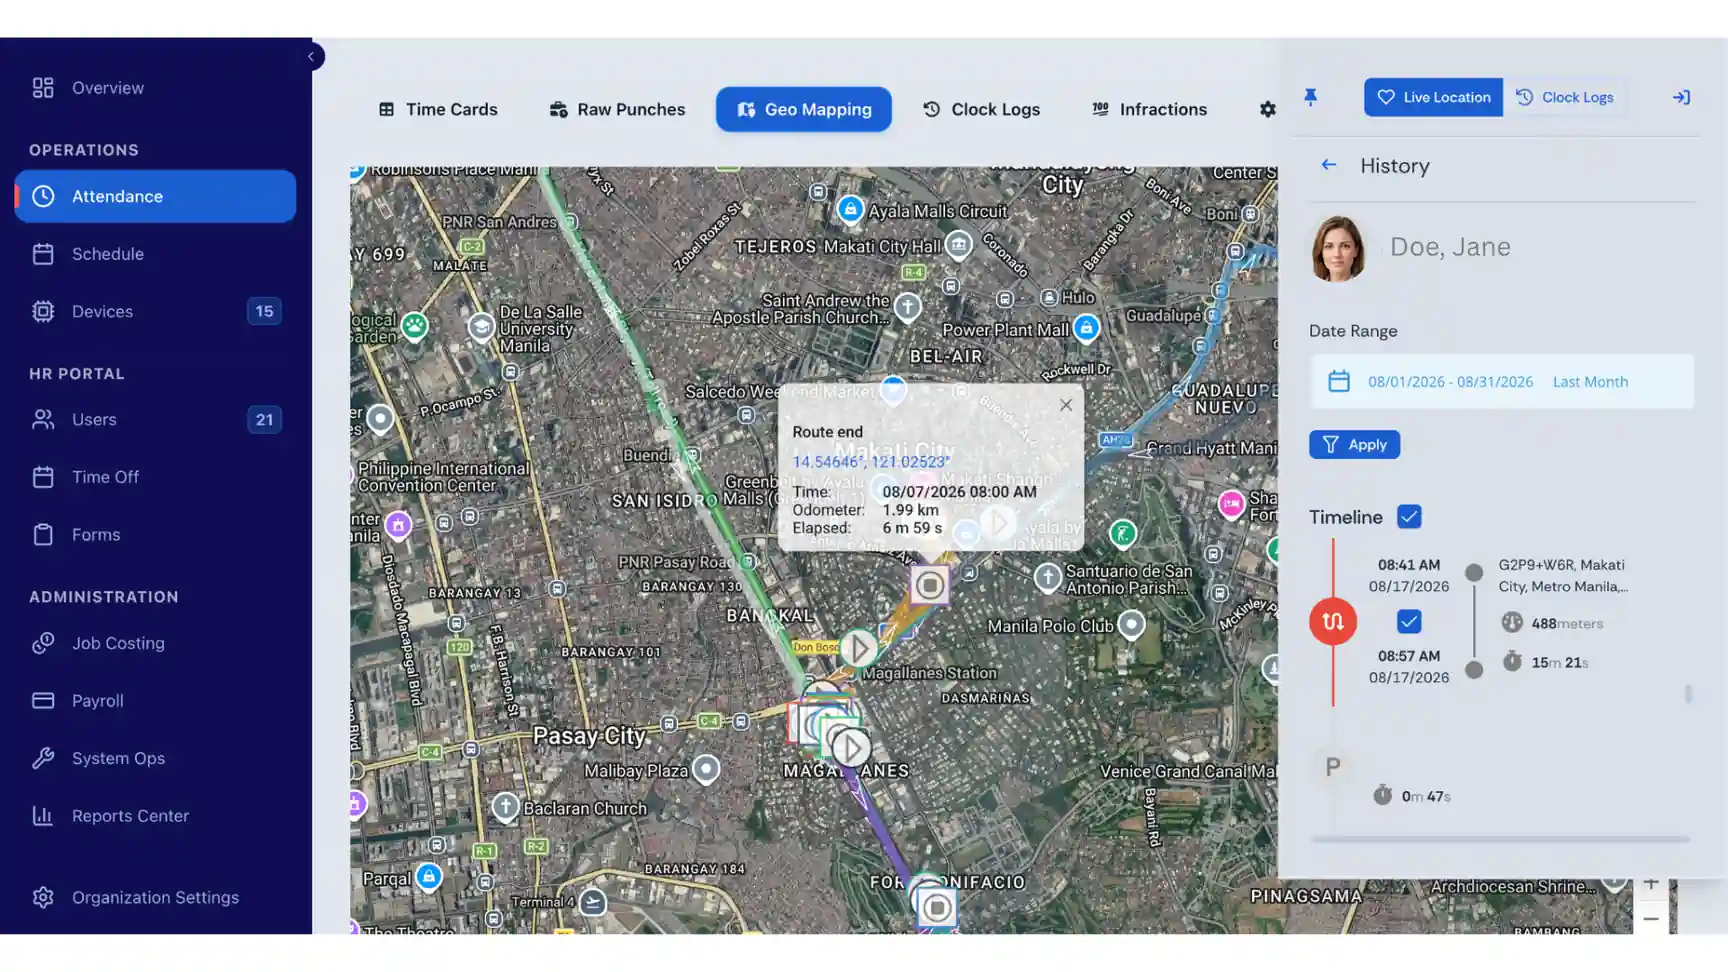
Task: Apply the date filter
Action: (1354, 444)
